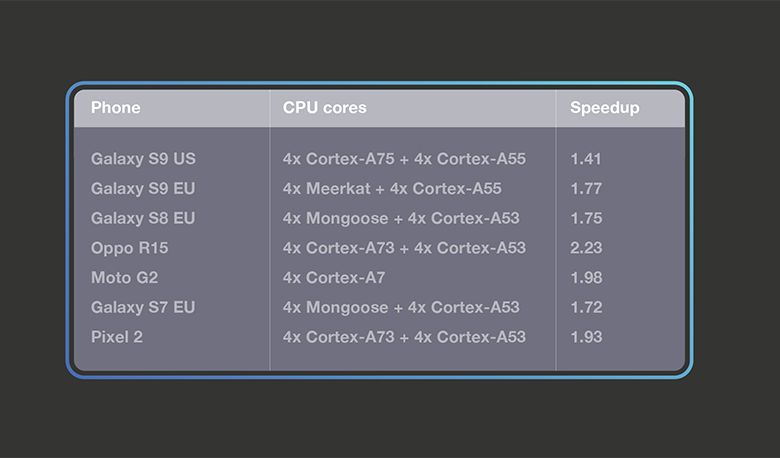Click the 1.93 speedup value
This screenshot has height=458, width=780.
tap(586, 337)
